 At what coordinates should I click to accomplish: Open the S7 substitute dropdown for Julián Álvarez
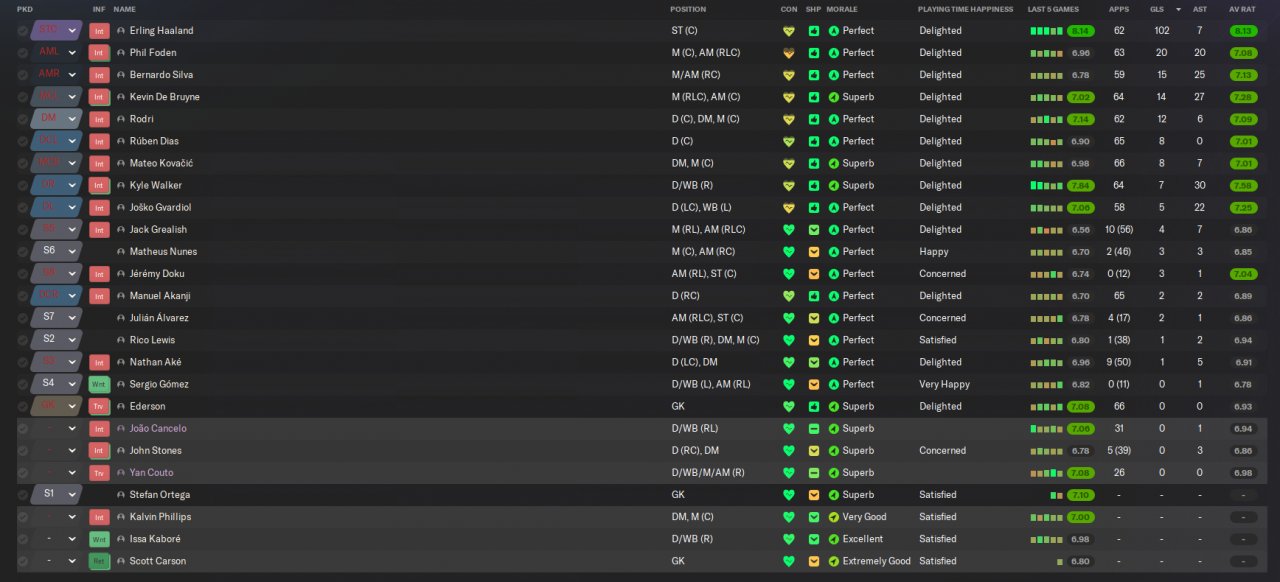coord(57,318)
